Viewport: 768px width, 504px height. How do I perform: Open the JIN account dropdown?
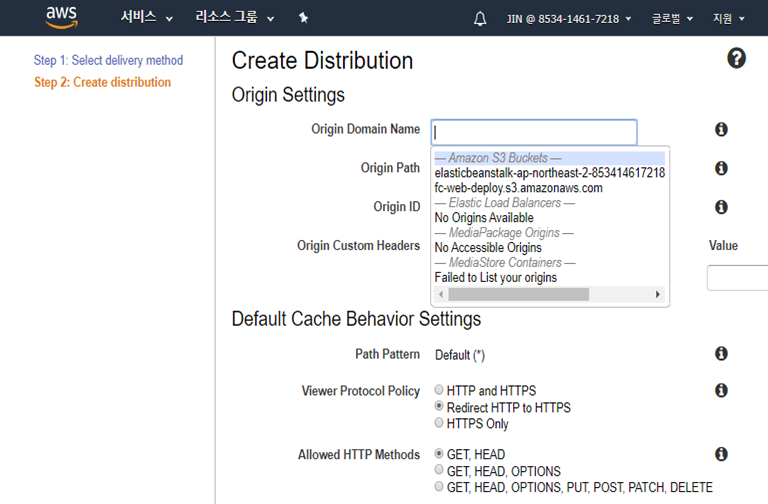pos(569,19)
